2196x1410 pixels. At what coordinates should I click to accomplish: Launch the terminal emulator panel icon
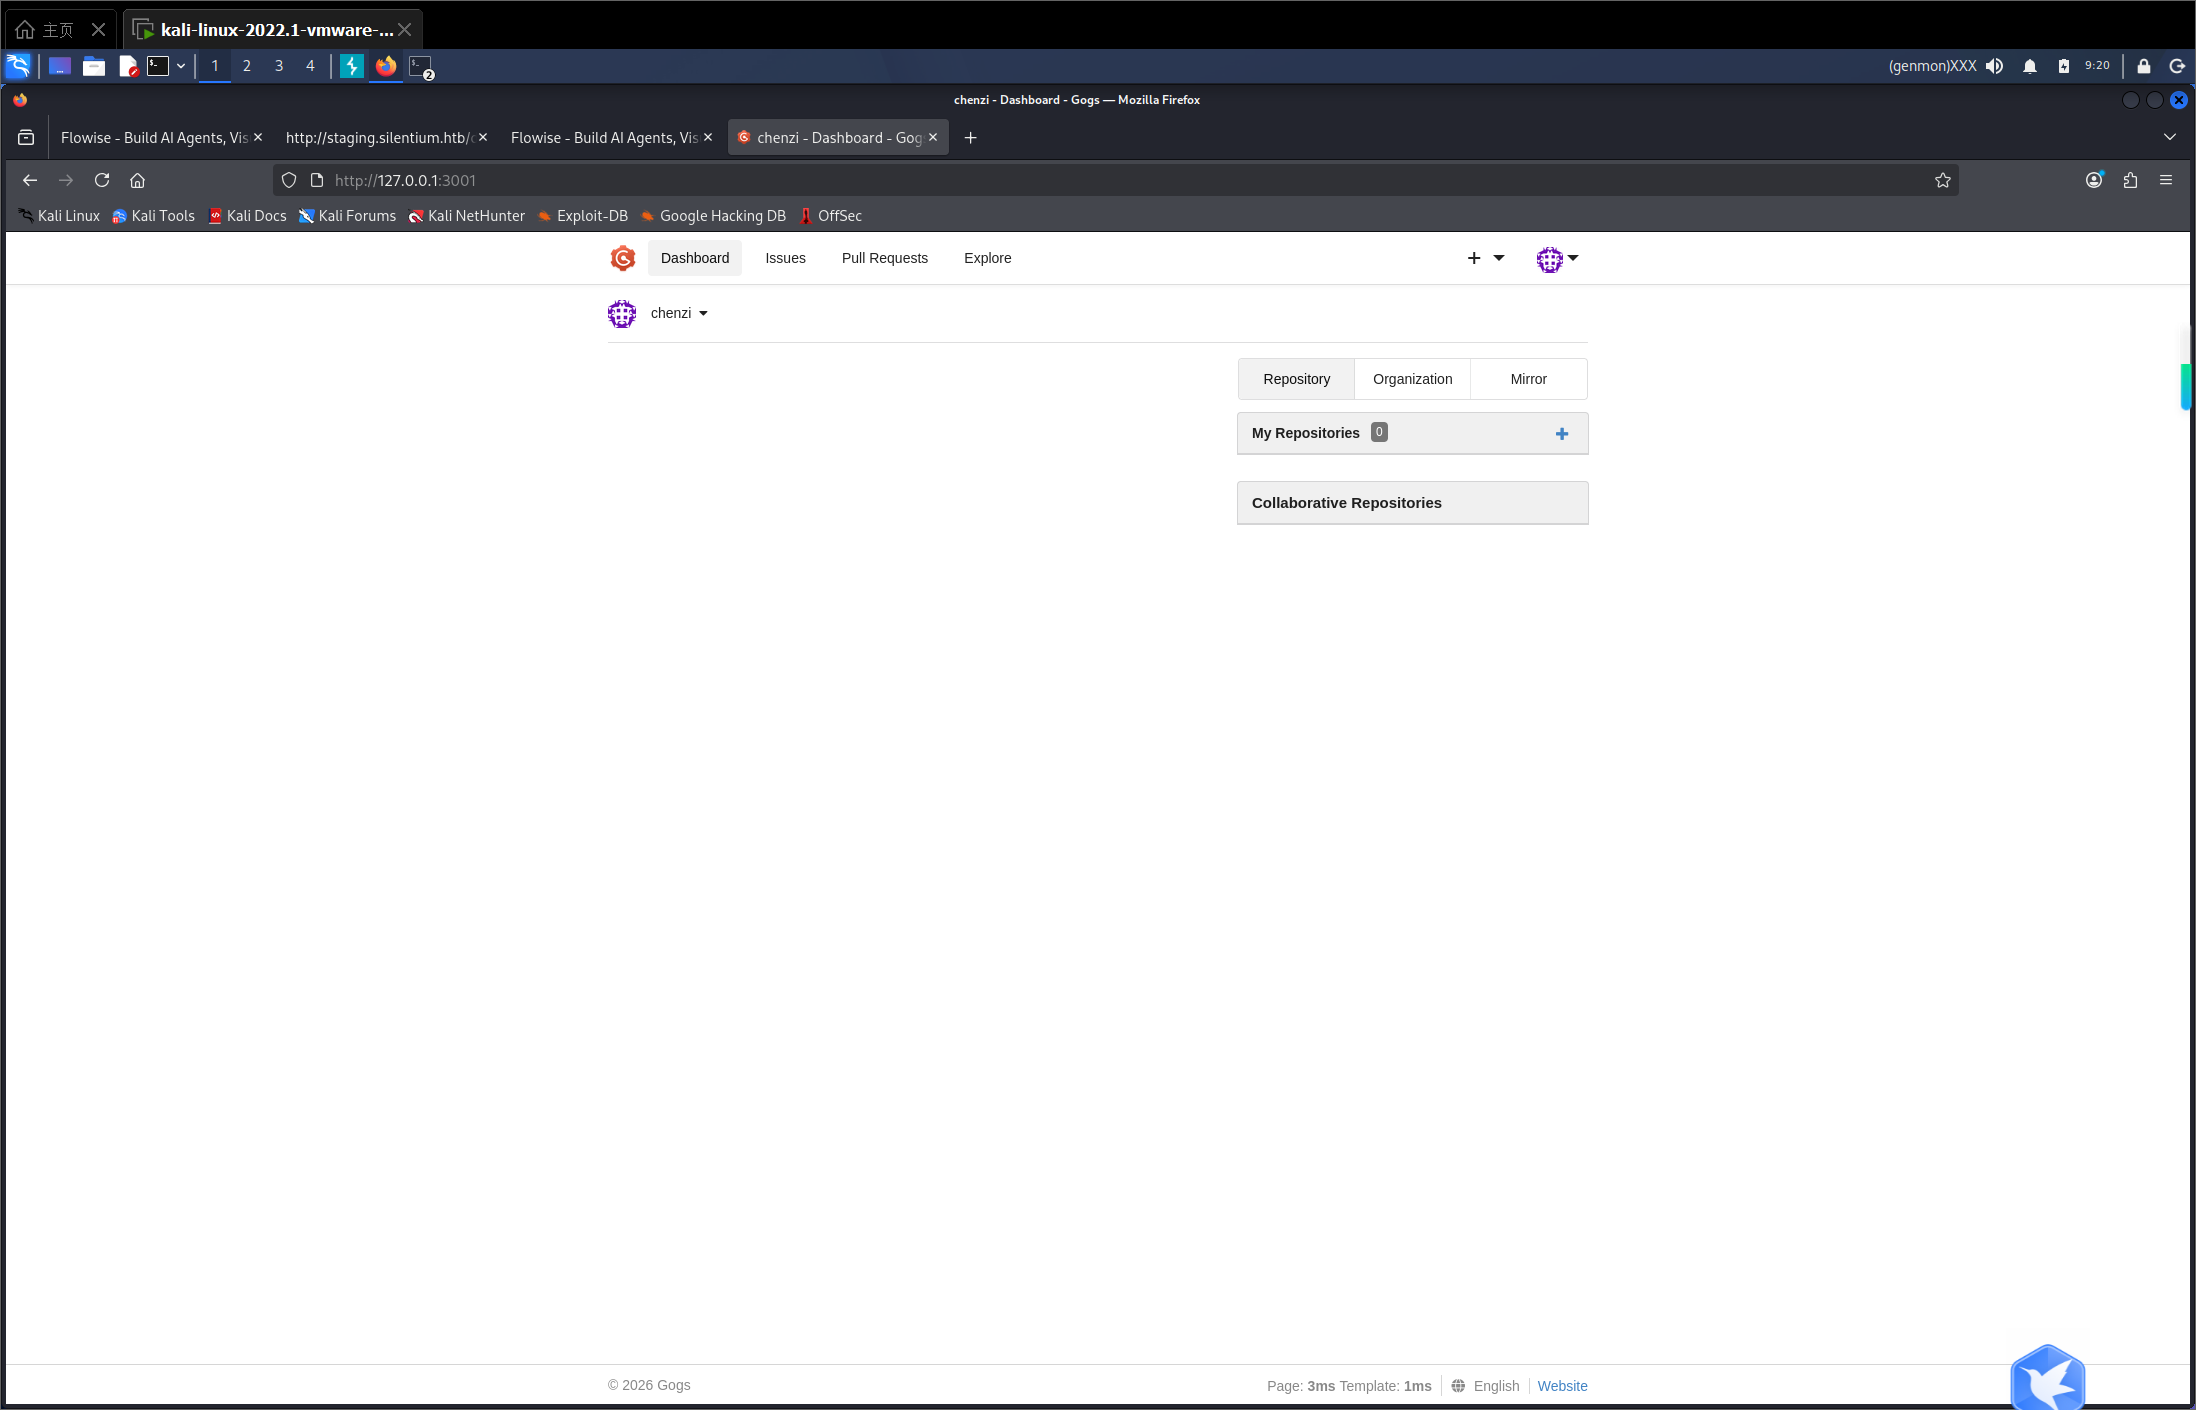158,66
